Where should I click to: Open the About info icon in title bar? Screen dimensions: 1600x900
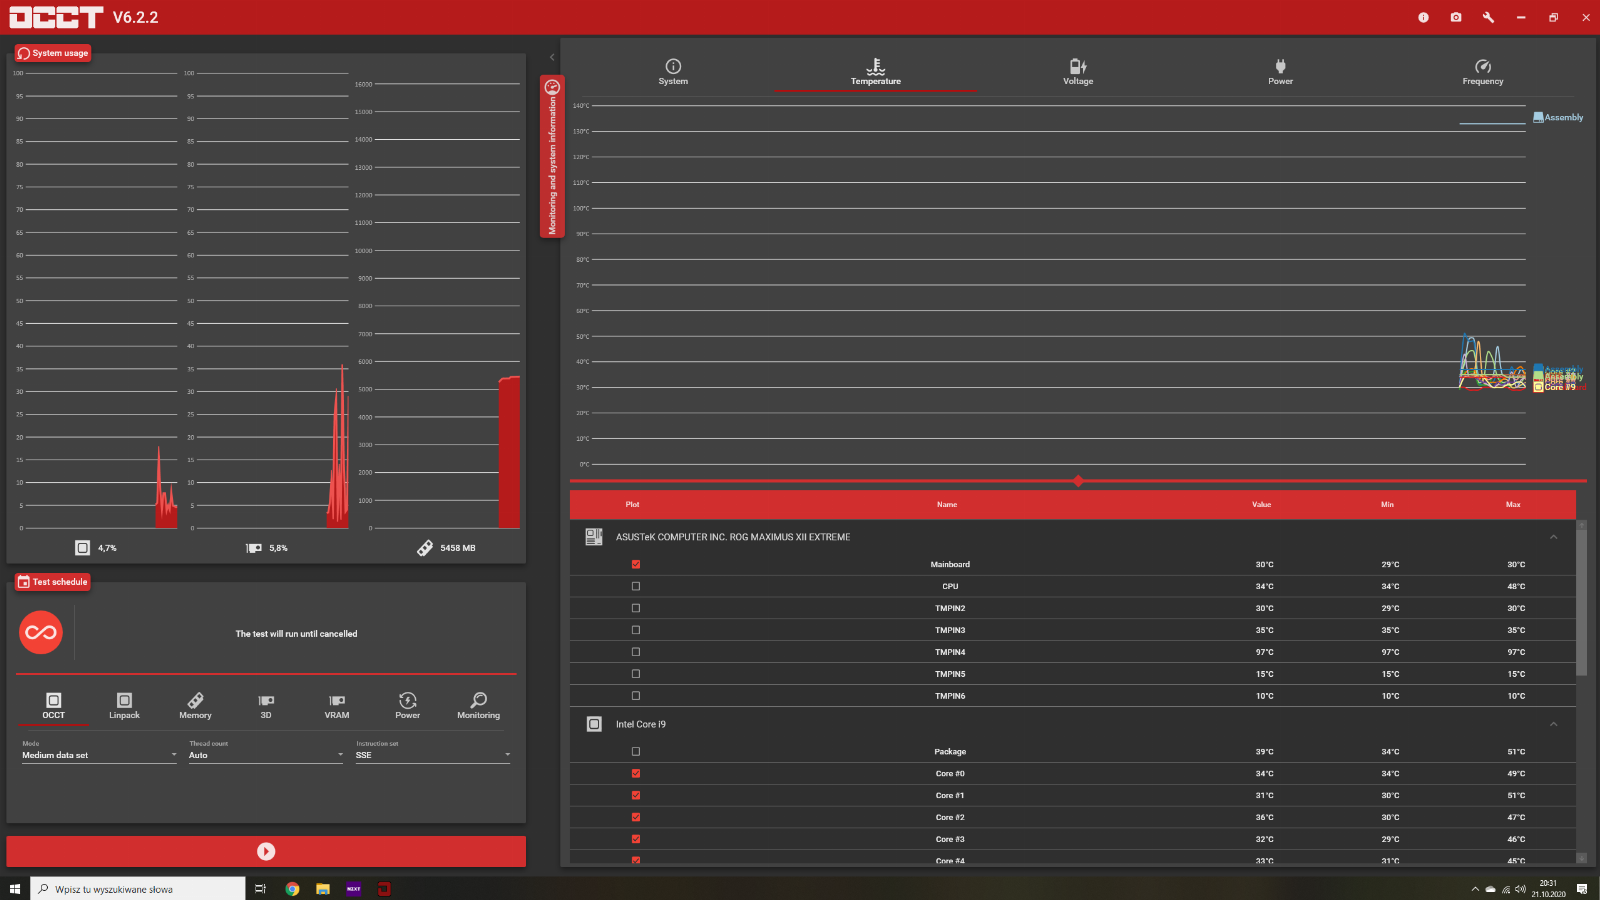tap(1423, 17)
